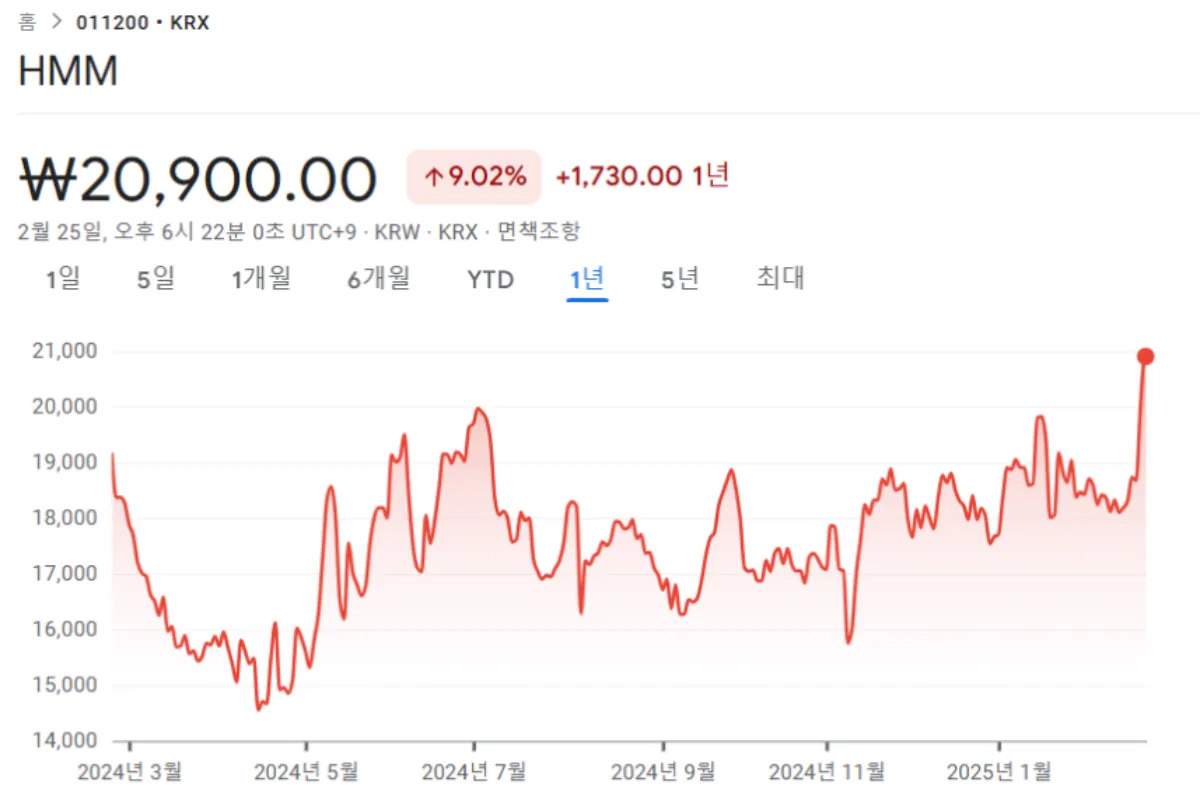The height and width of the screenshot is (810, 1200).
Task: Click the breadcrumb chevron after 홈
Action: [x=58, y=21]
